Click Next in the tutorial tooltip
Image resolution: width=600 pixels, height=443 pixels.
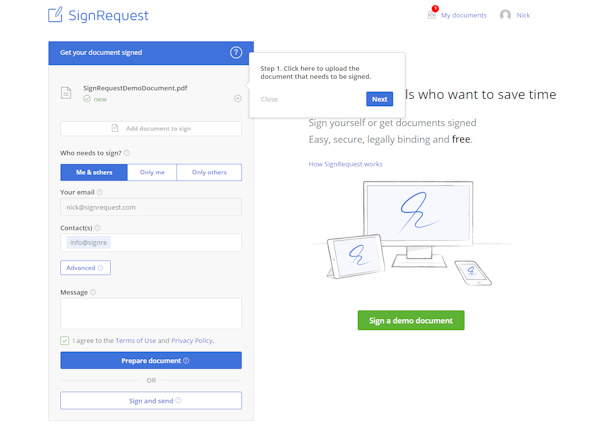point(379,99)
